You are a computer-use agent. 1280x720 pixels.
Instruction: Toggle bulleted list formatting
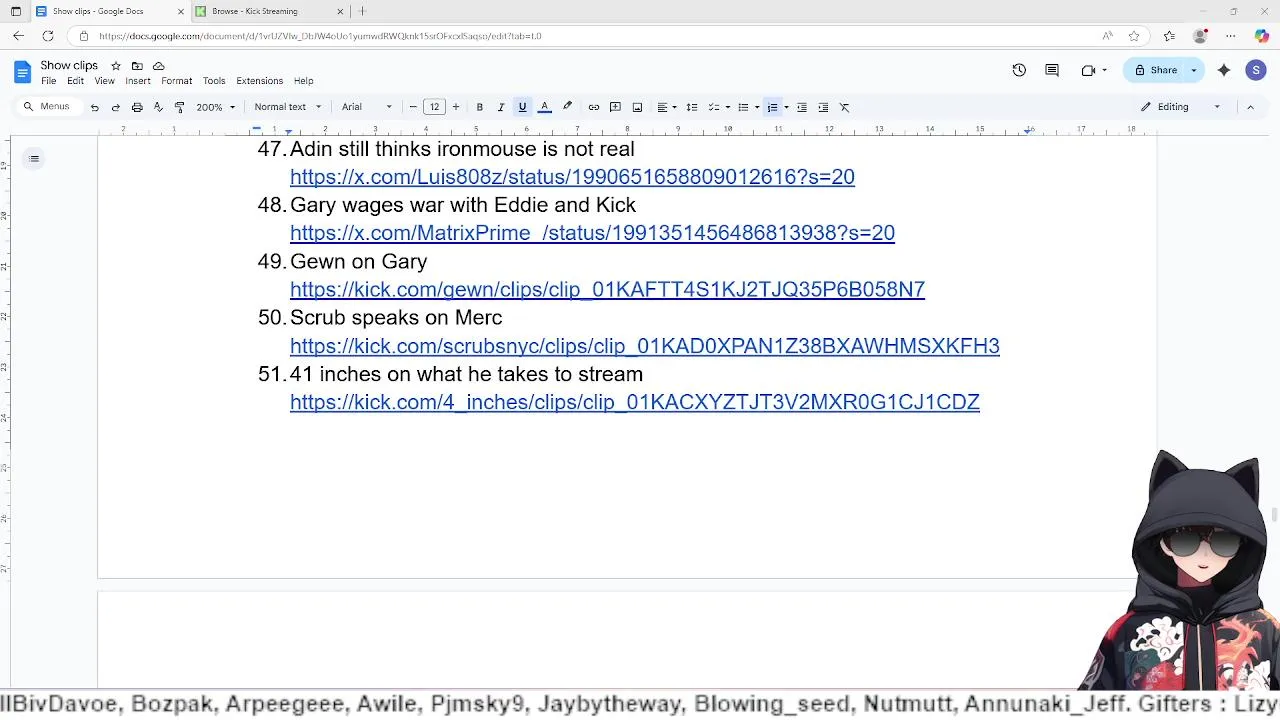click(x=742, y=107)
